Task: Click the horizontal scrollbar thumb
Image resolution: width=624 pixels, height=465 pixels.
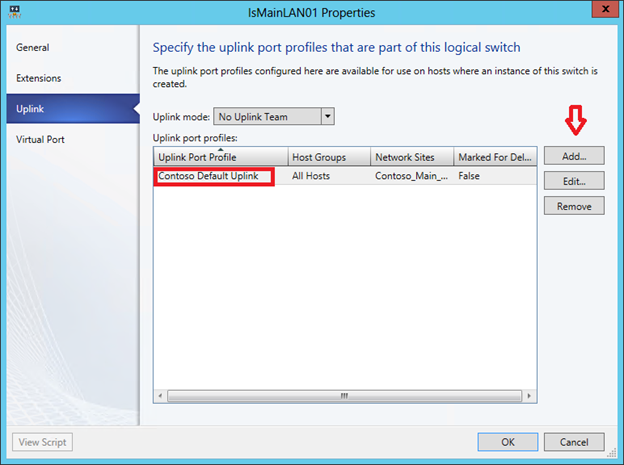Action: pos(344,396)
